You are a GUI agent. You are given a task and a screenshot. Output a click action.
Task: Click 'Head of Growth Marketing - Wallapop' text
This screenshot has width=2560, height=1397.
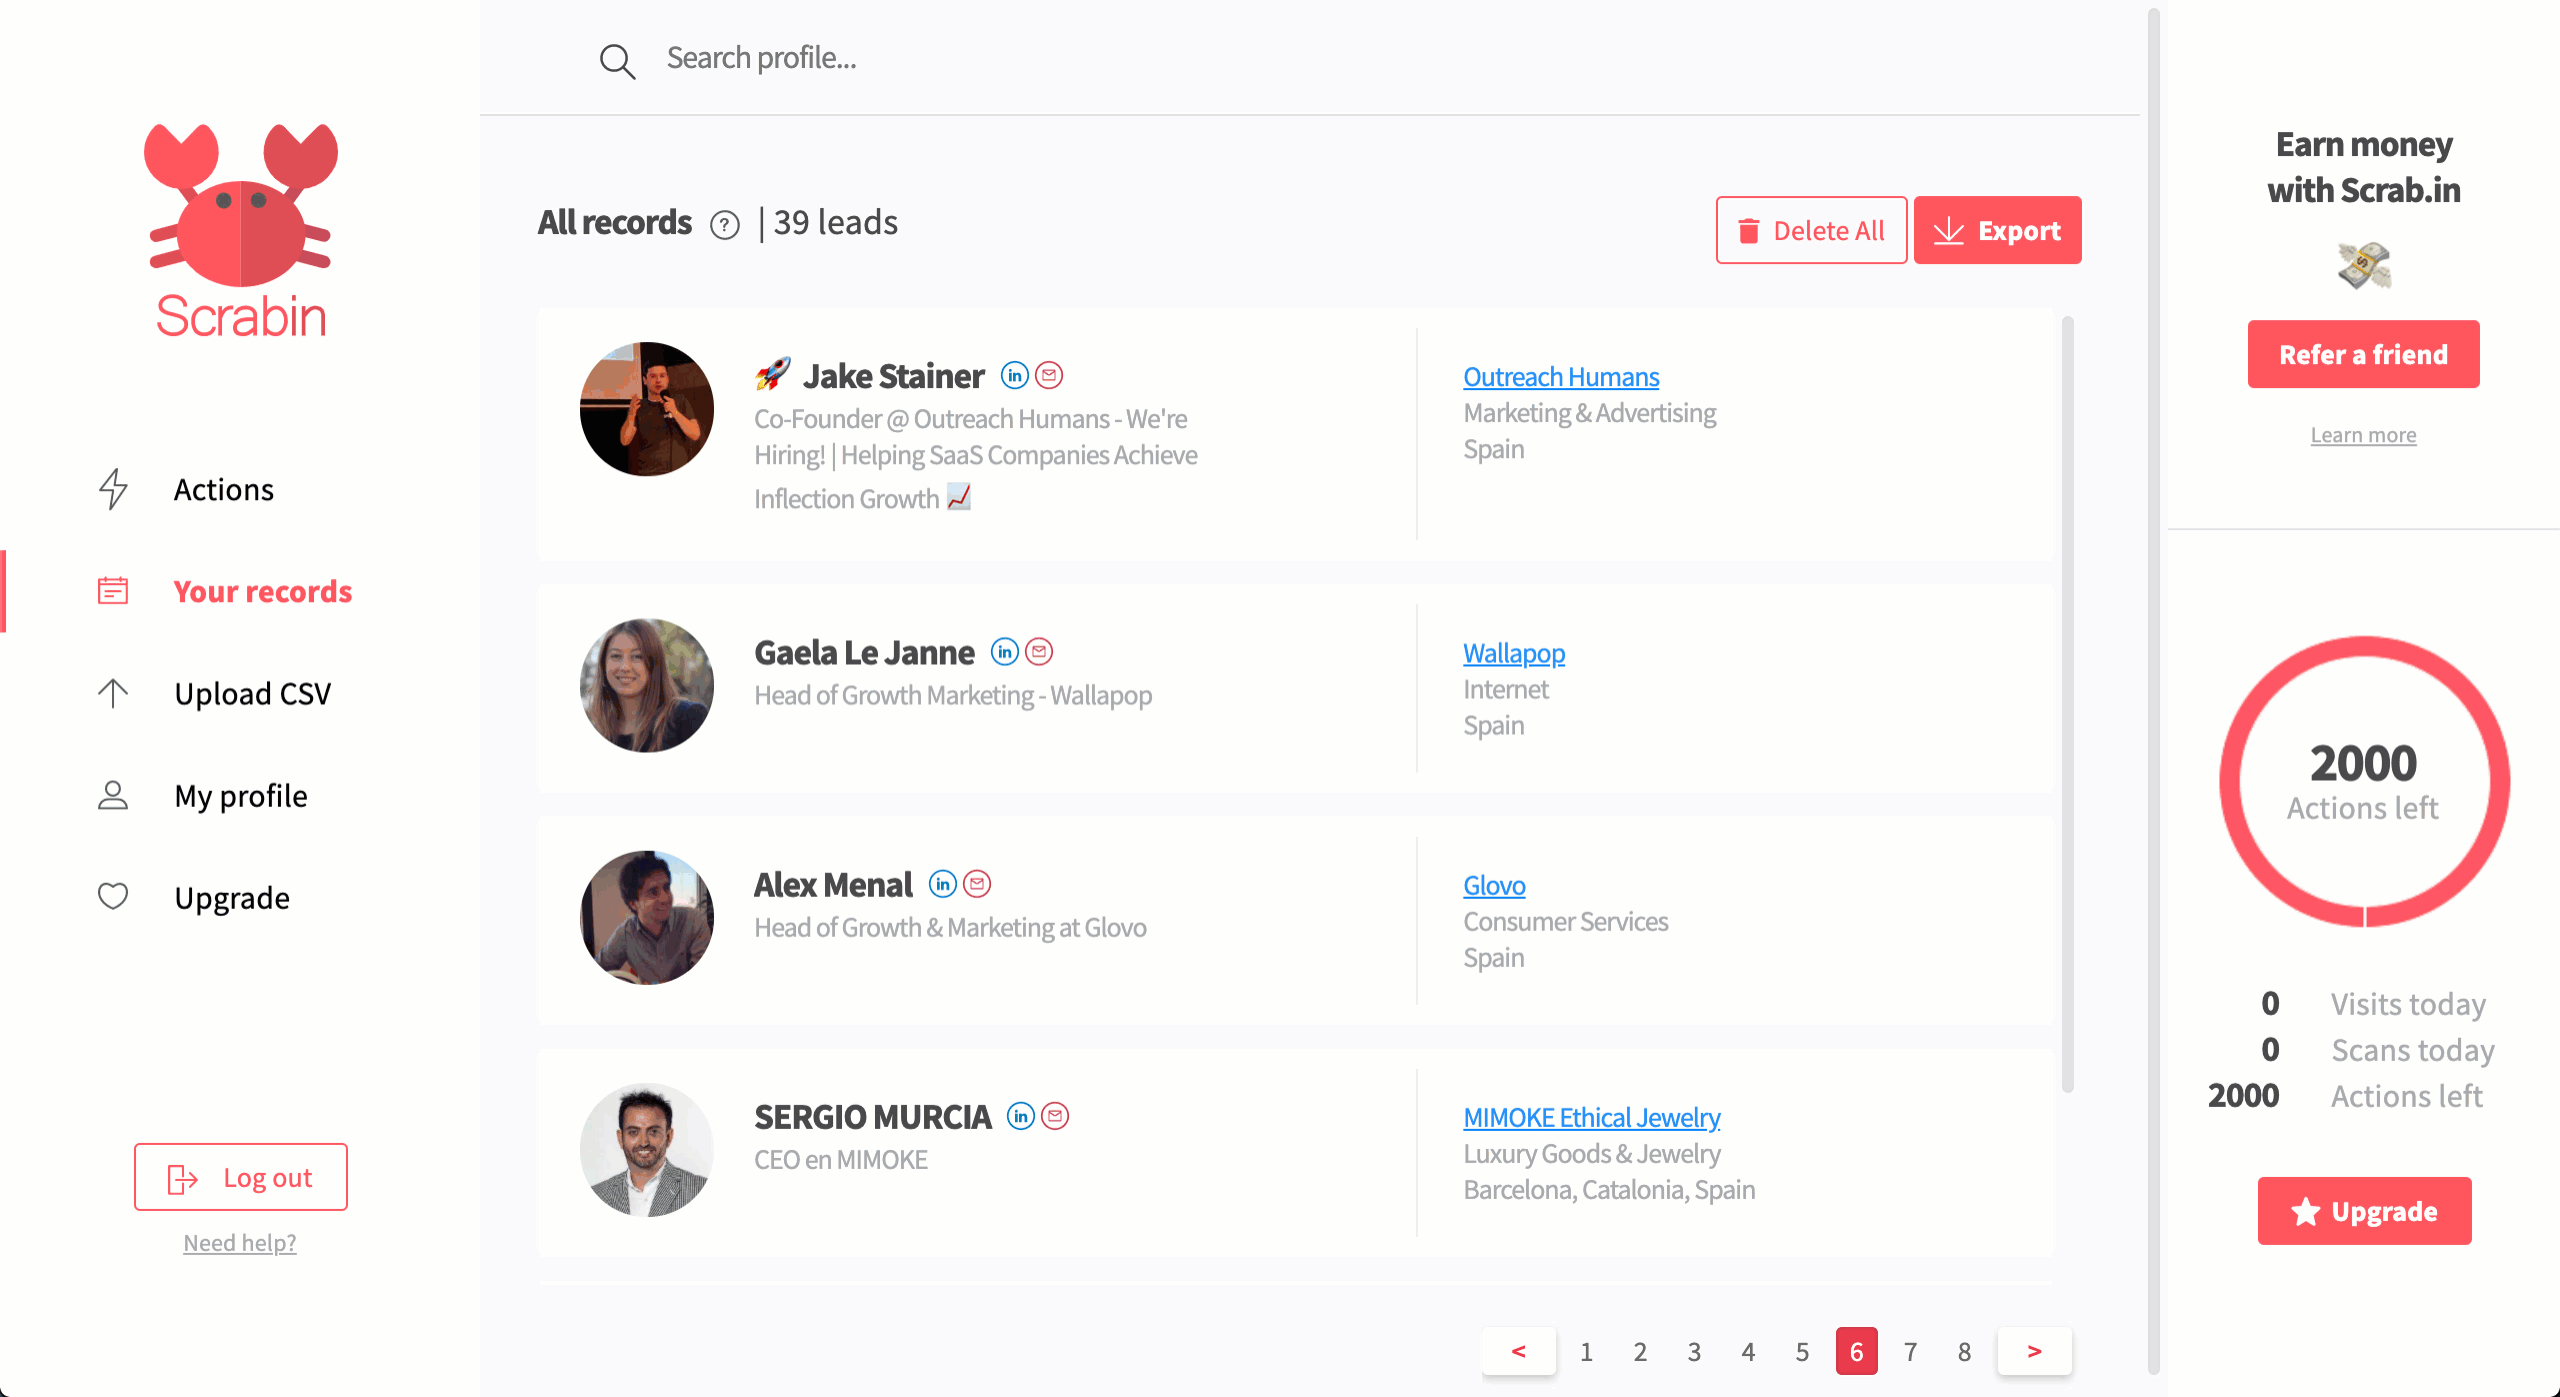tap(953, 695)
